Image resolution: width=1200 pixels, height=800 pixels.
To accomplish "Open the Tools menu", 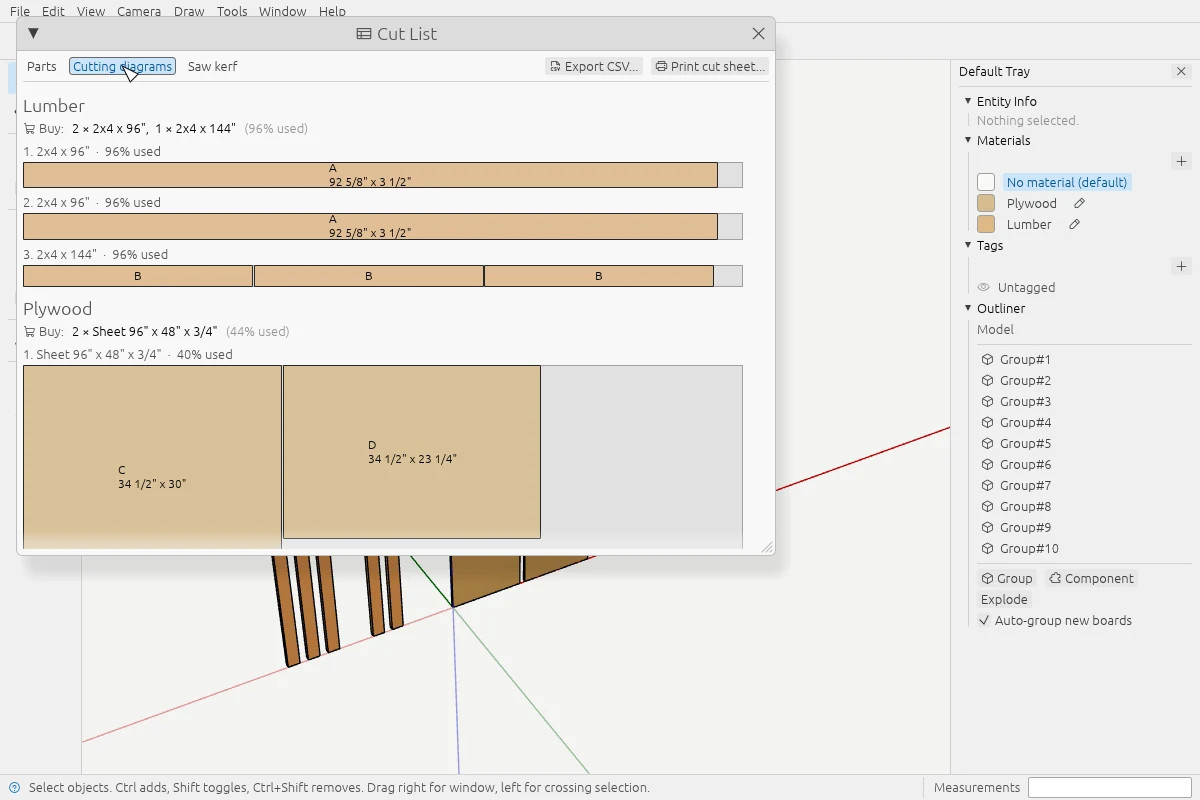I will click(232, 12).
